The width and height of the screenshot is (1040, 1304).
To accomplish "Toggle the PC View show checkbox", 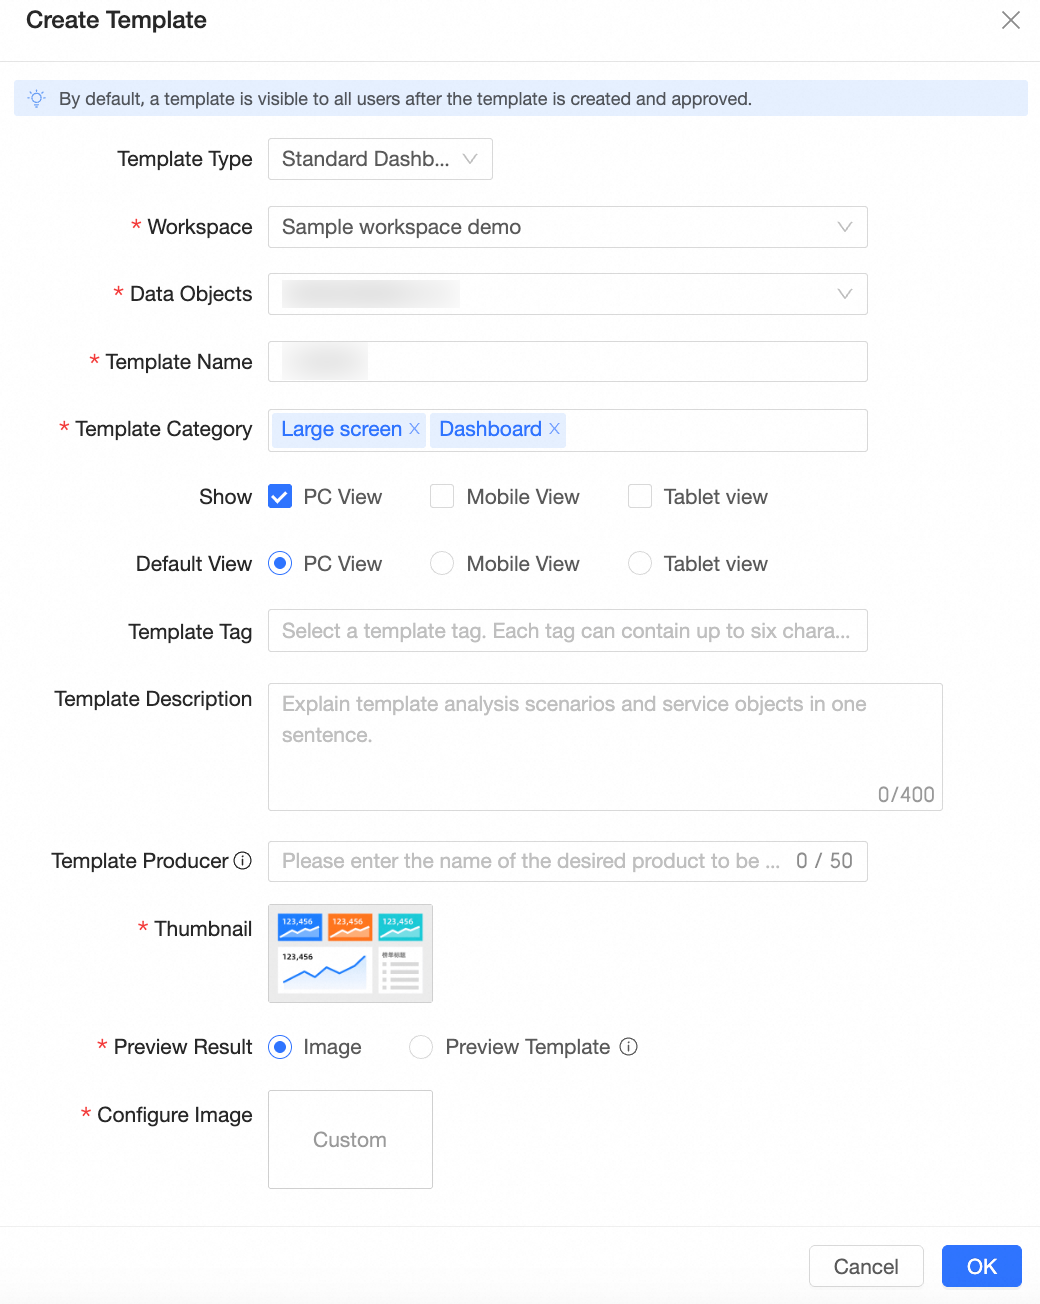I will click(x=280, y=497).
